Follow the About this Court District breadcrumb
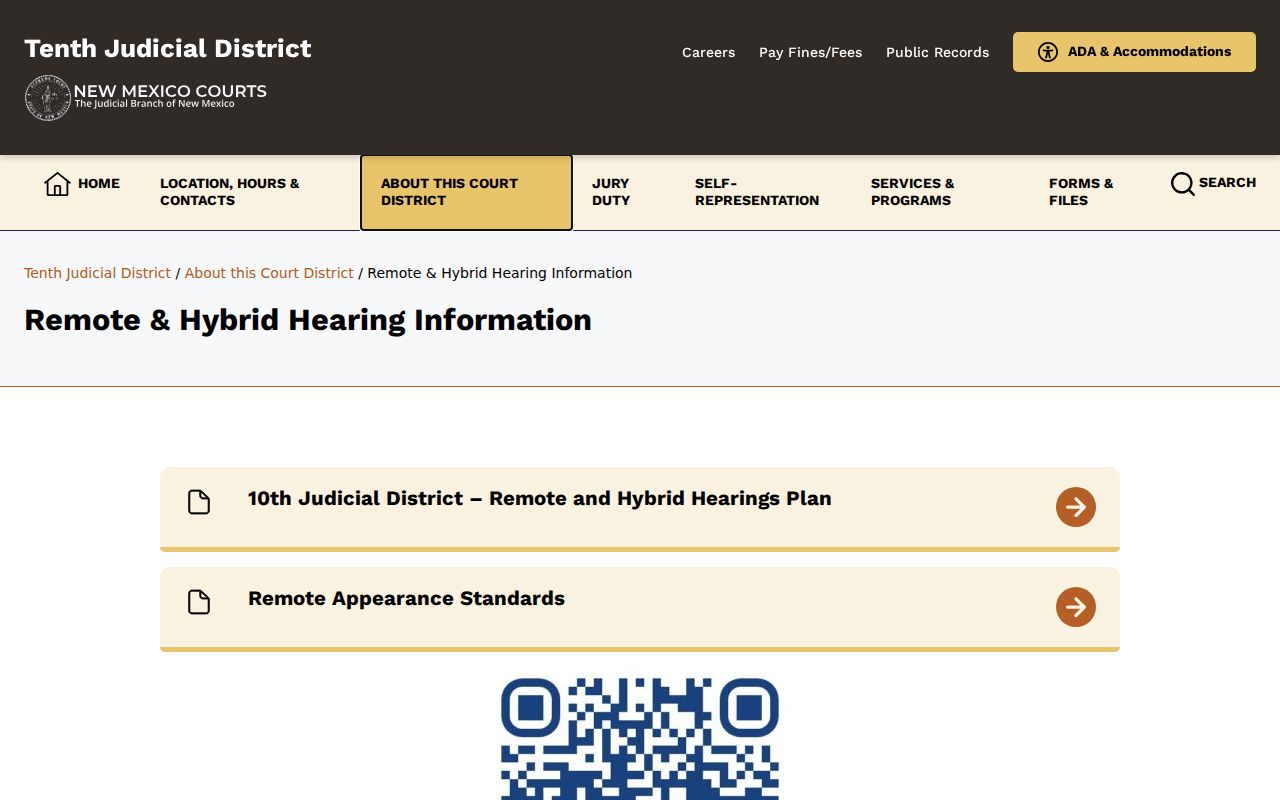This screenshot has width=1280, height=800. tap(269, 273)
